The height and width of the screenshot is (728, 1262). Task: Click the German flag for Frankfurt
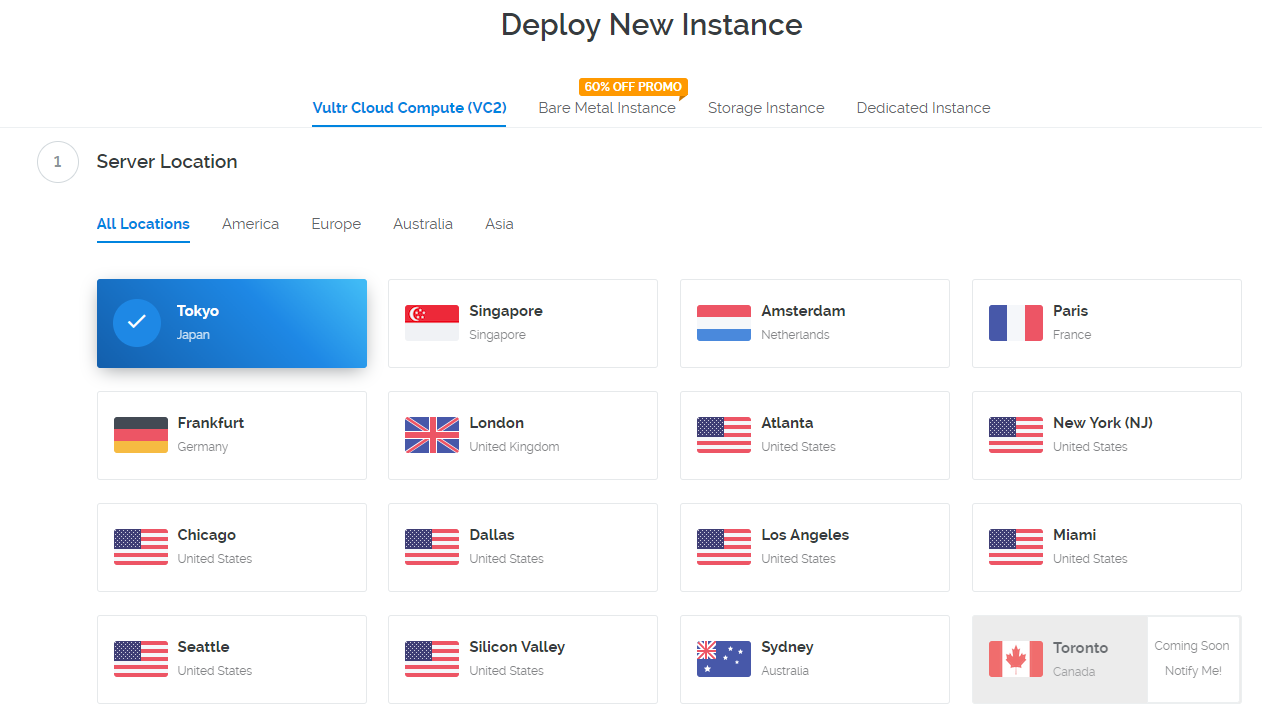click(x=141, y=435)
